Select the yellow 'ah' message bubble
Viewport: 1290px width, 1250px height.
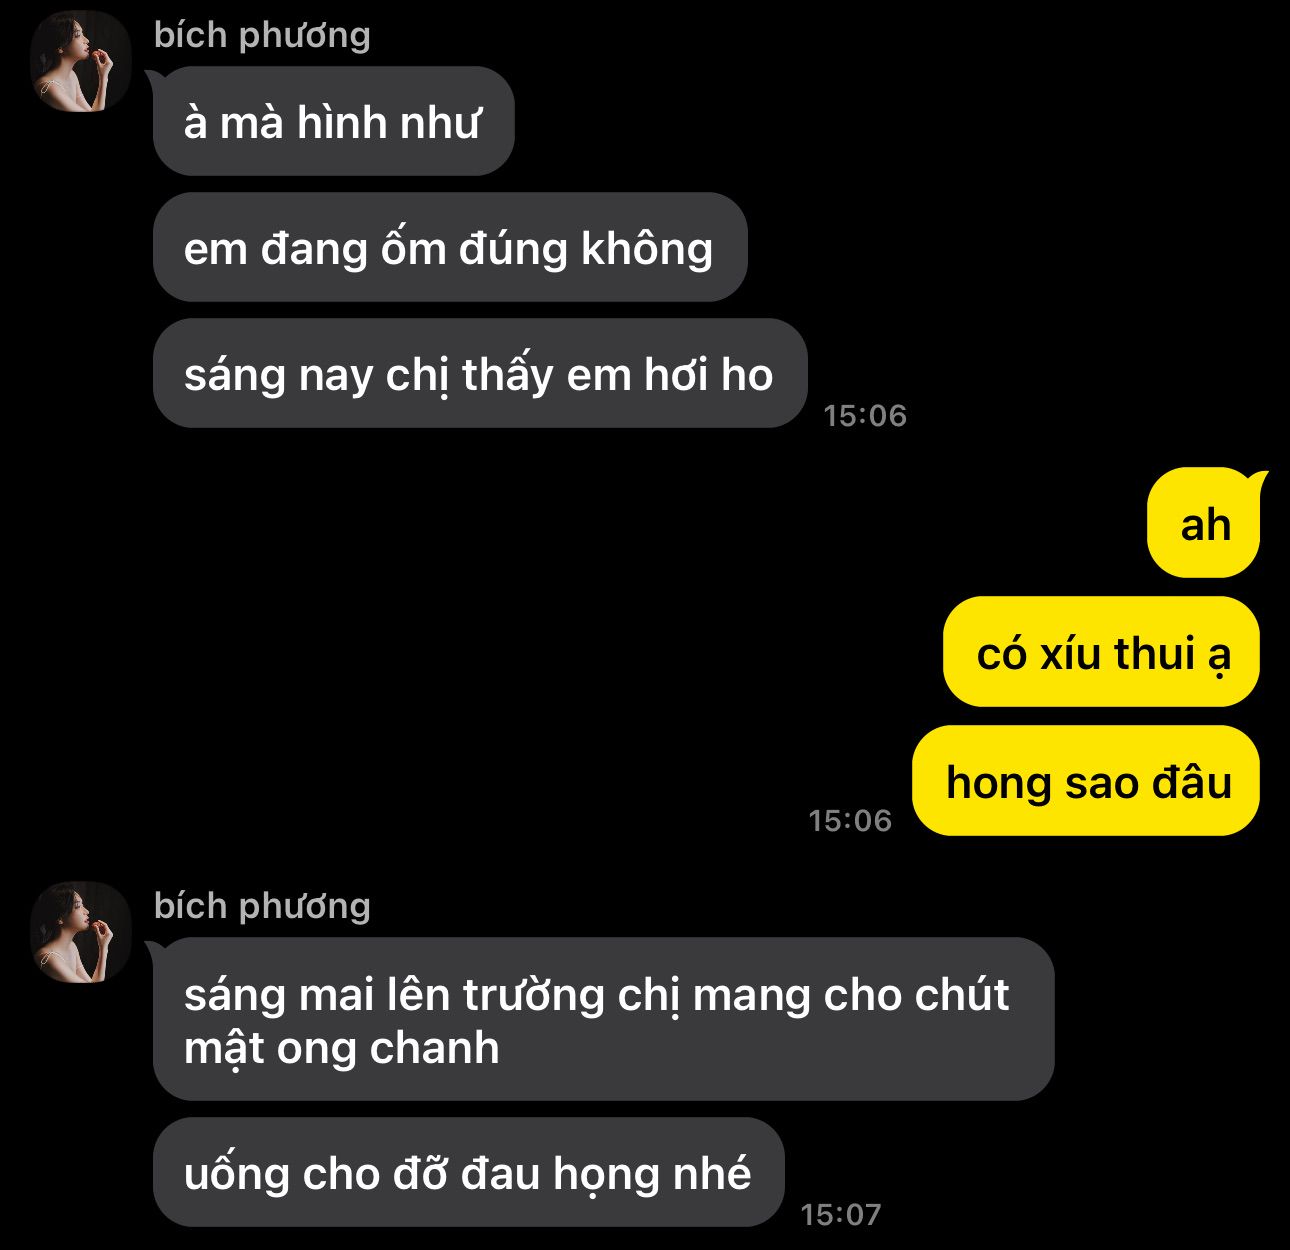coord(1204,523)
